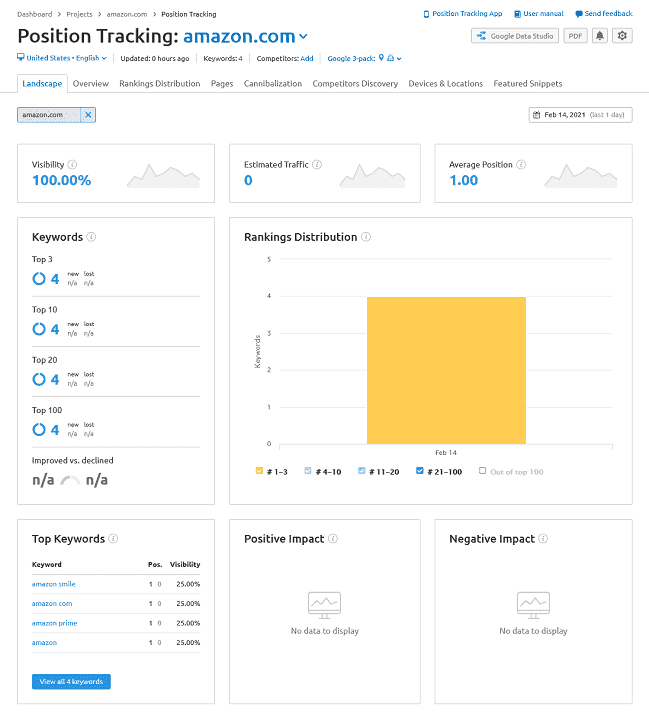Switch to Competitors Discovery tab
Viewport: 649px width, 716px height.
pos(355,84)
